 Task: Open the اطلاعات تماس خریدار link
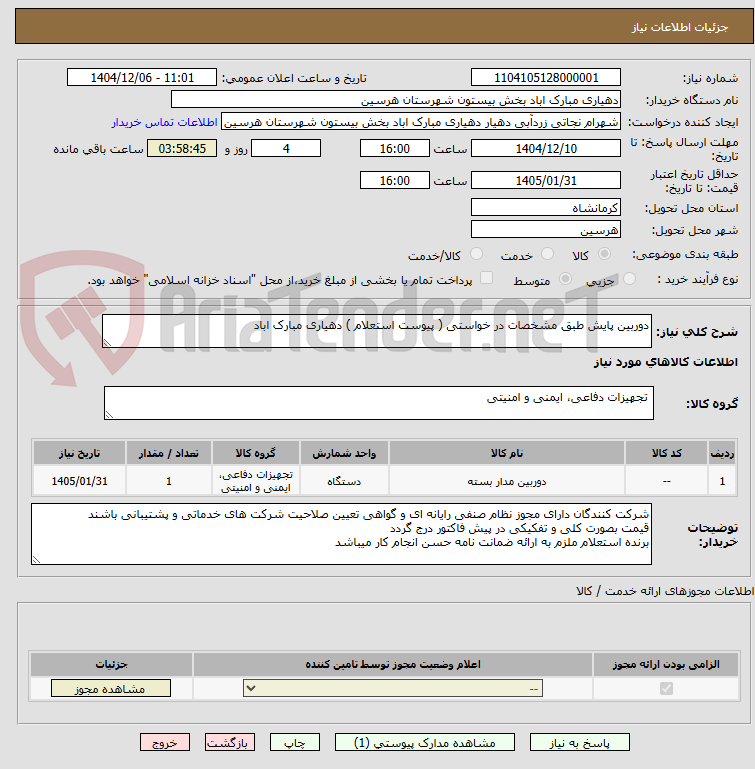[164, 122]
